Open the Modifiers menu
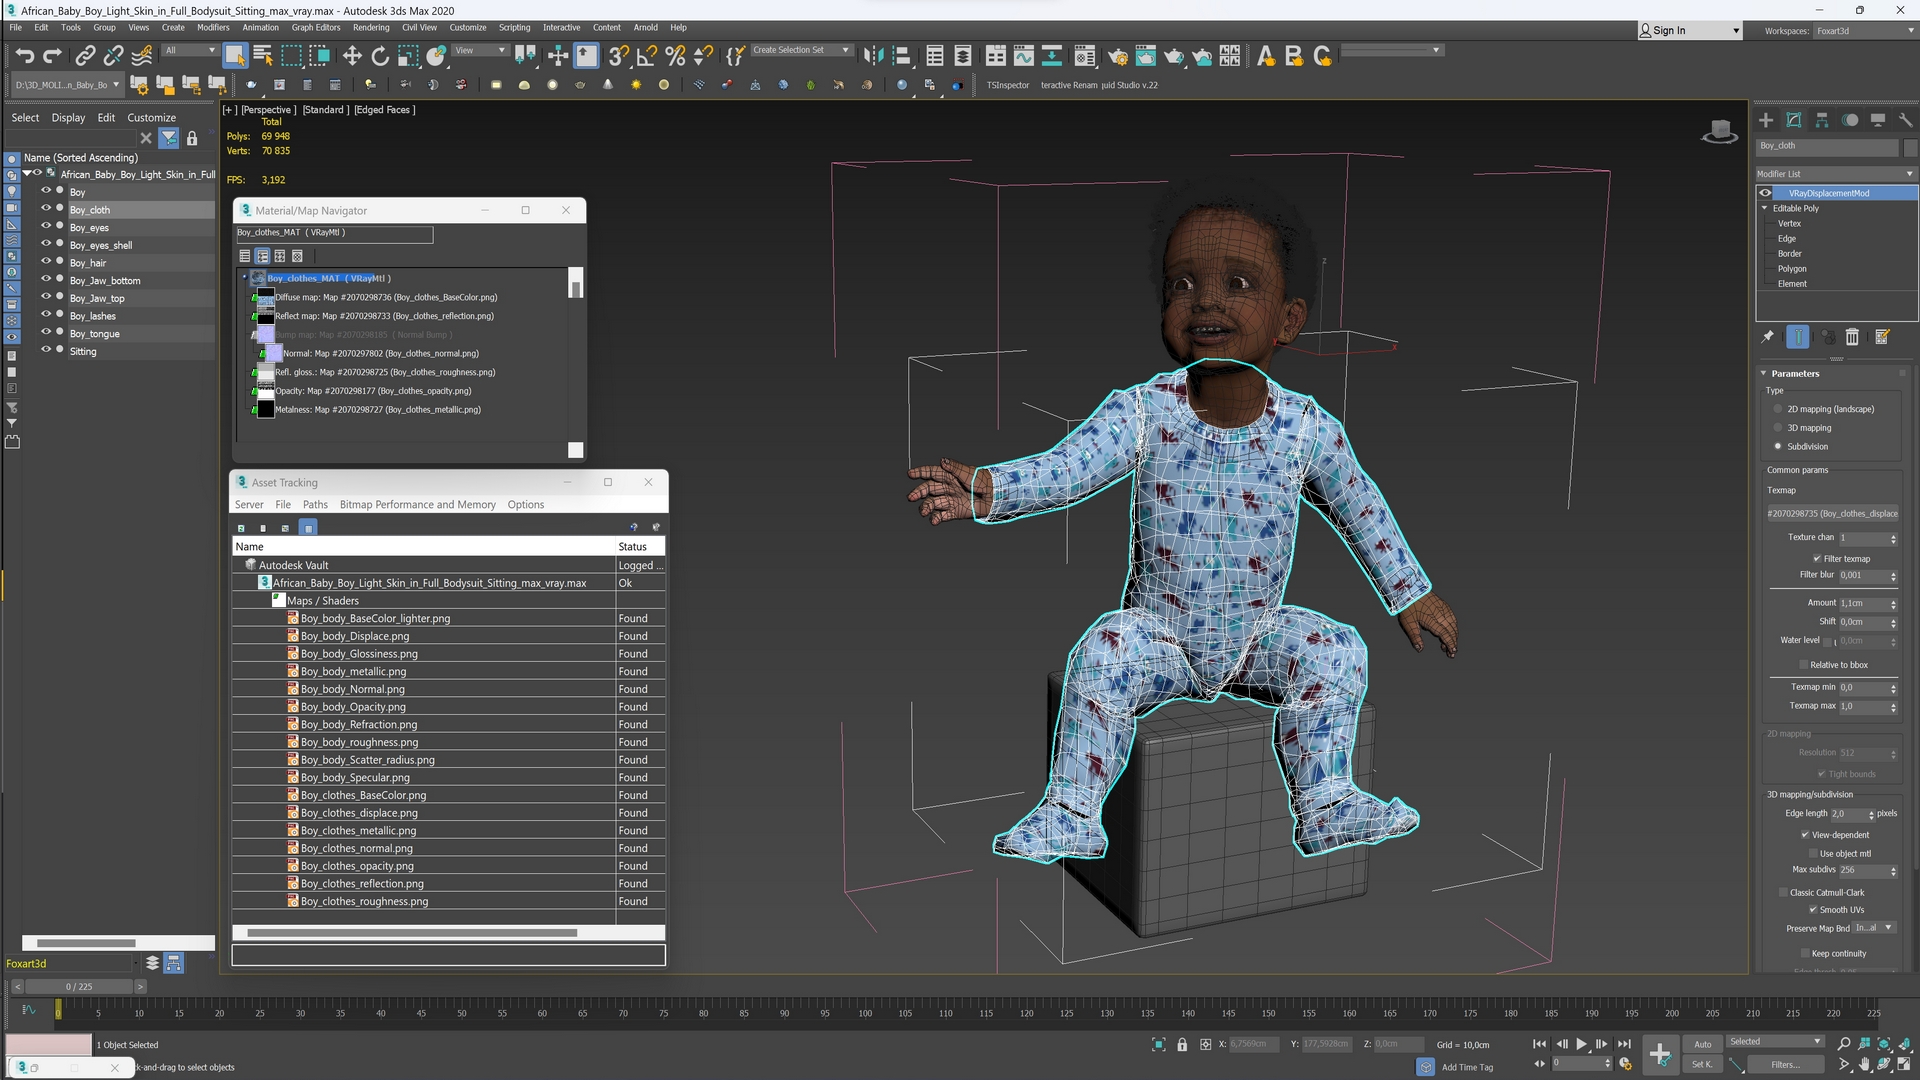1920x1080 pixels. tap(213, 28)
